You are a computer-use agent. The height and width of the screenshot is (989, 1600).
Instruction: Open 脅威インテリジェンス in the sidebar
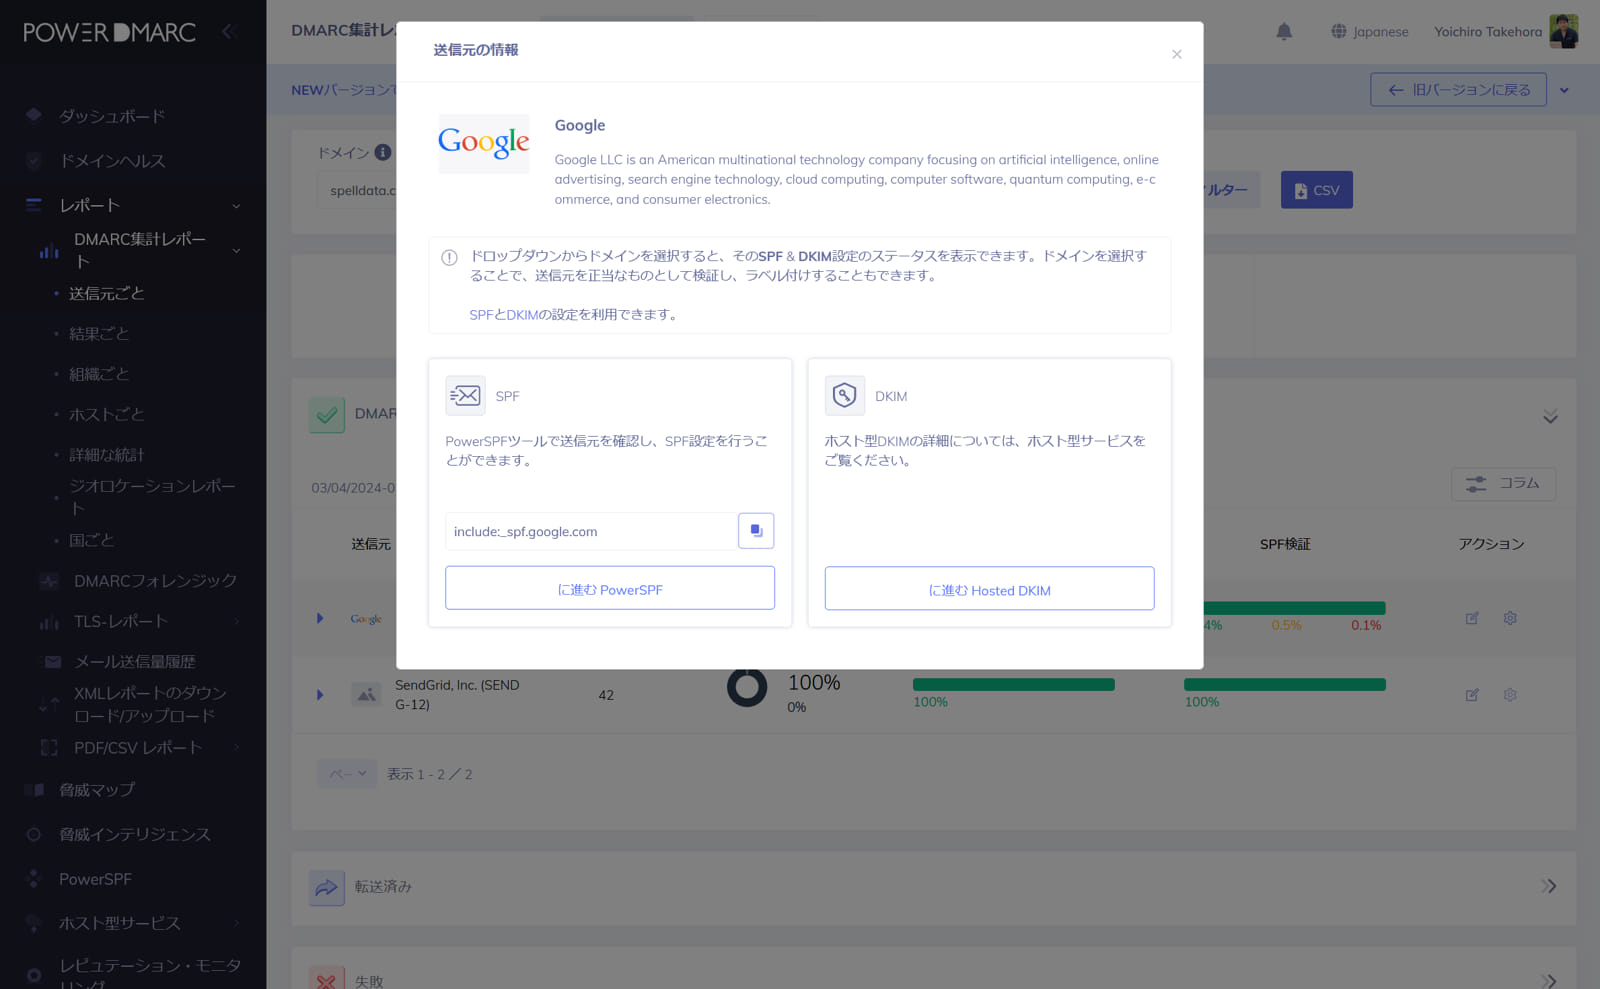(x=134, y=834)
